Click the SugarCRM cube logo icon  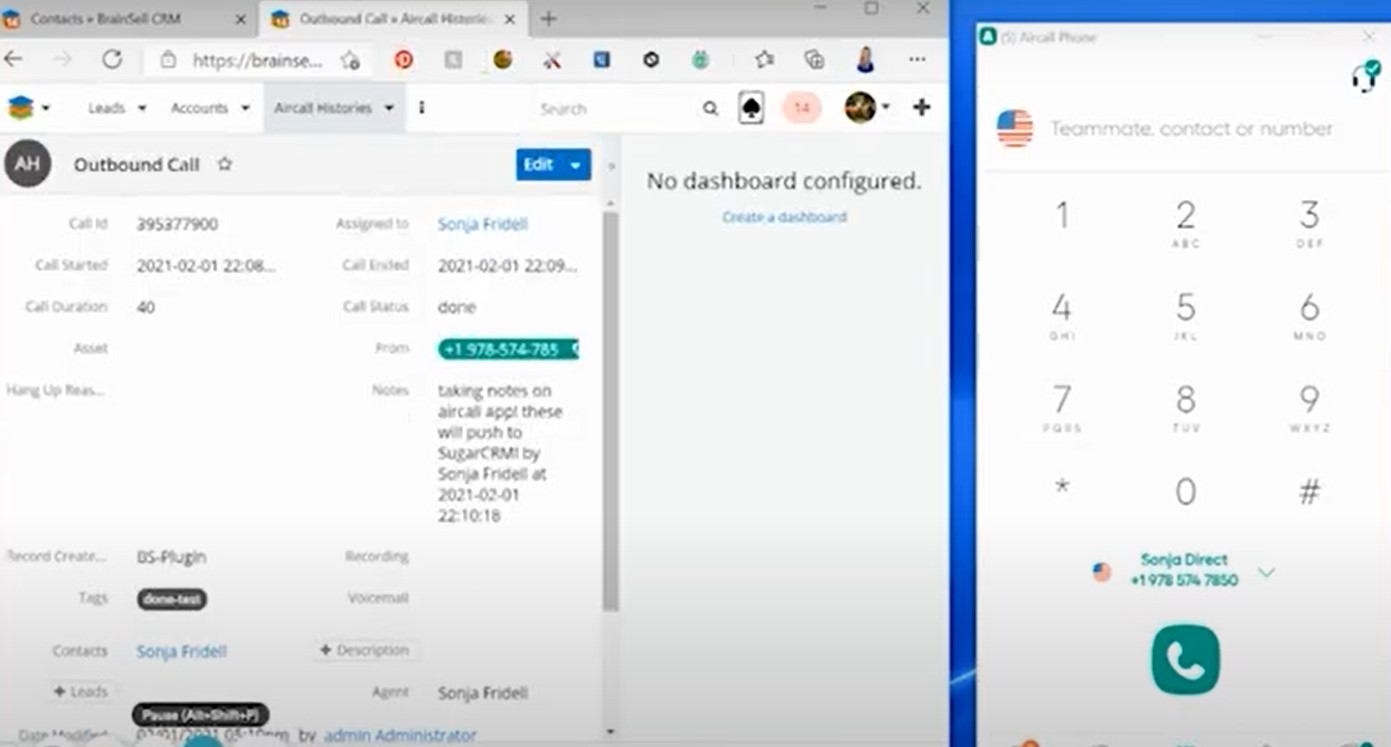[x=20, y=108]
